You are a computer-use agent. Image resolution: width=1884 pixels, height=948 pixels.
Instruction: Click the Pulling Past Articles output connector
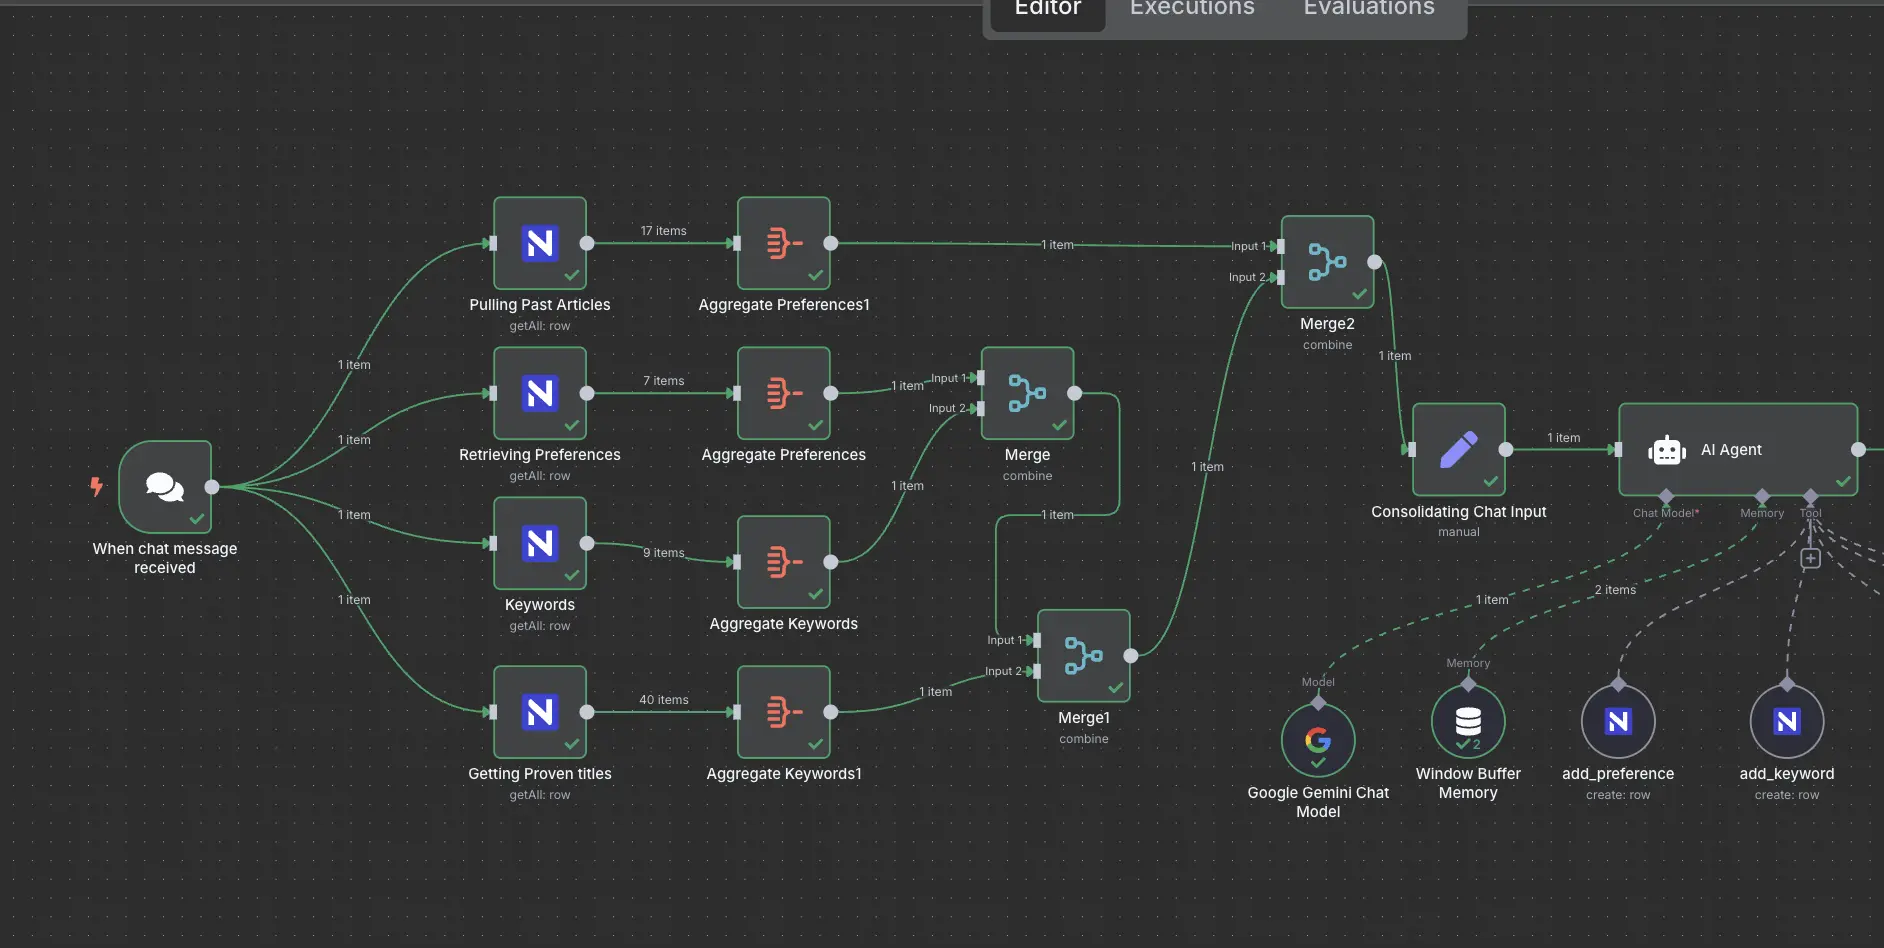pos(587,243)
